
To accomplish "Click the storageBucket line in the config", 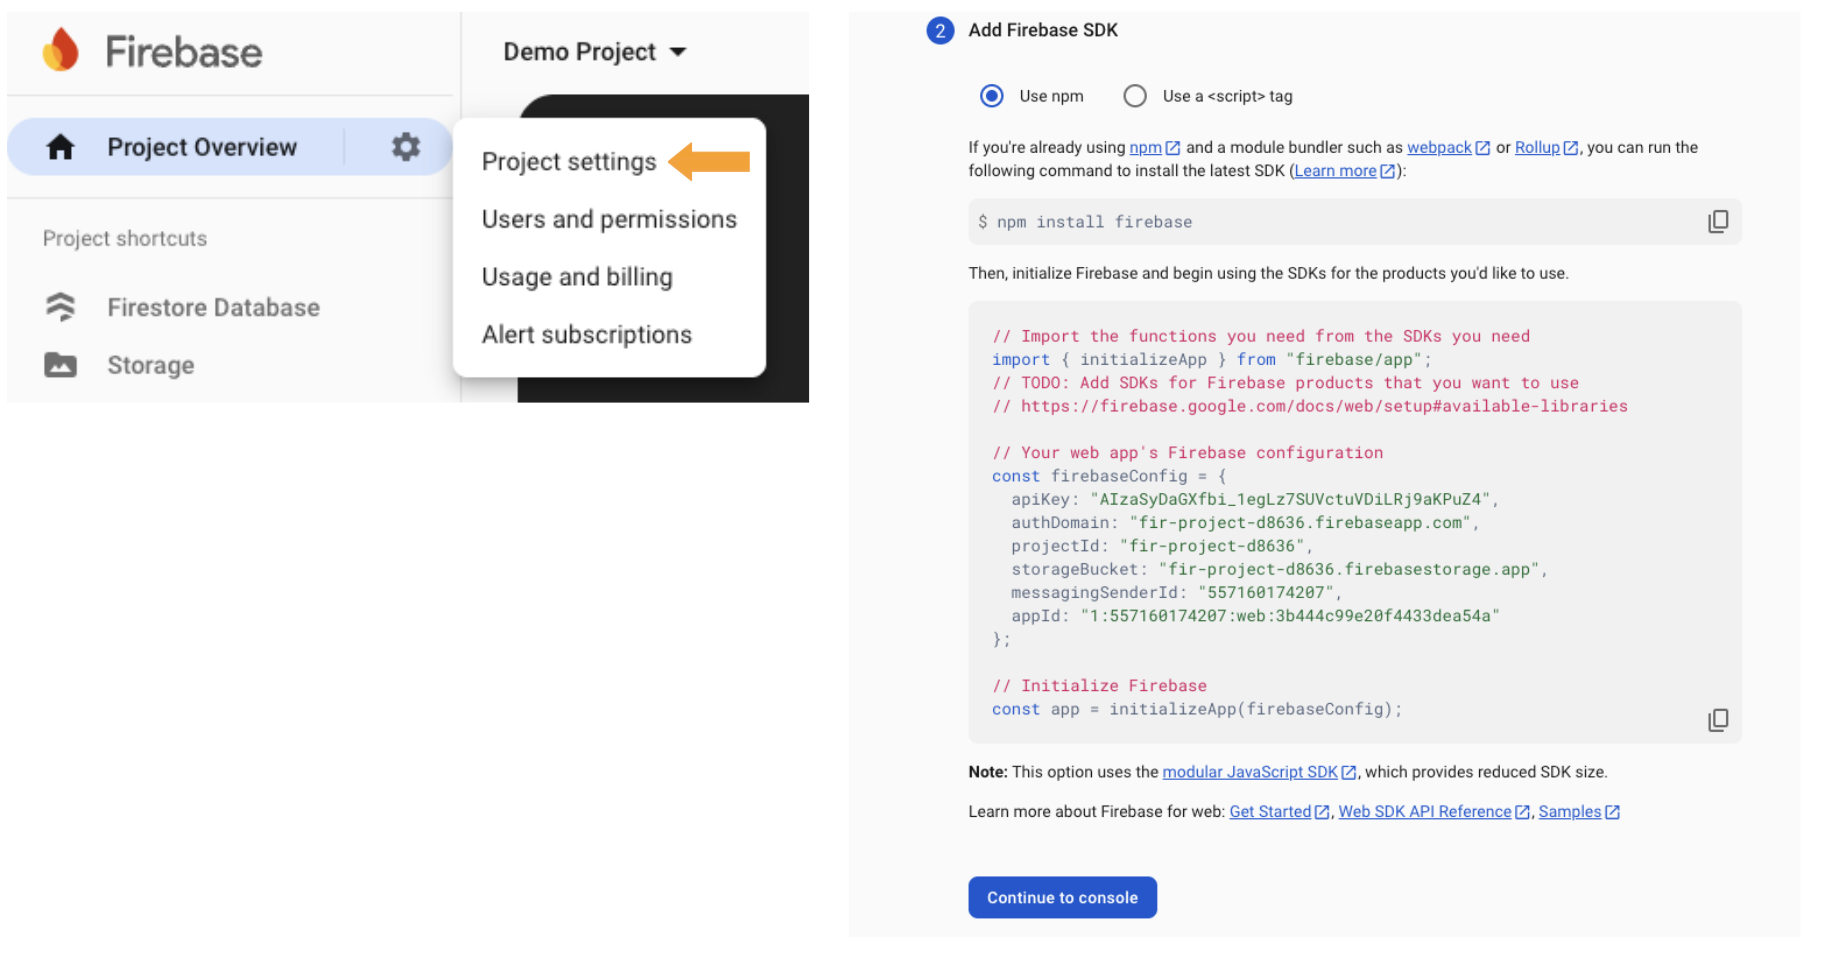I will [1279, 569].
